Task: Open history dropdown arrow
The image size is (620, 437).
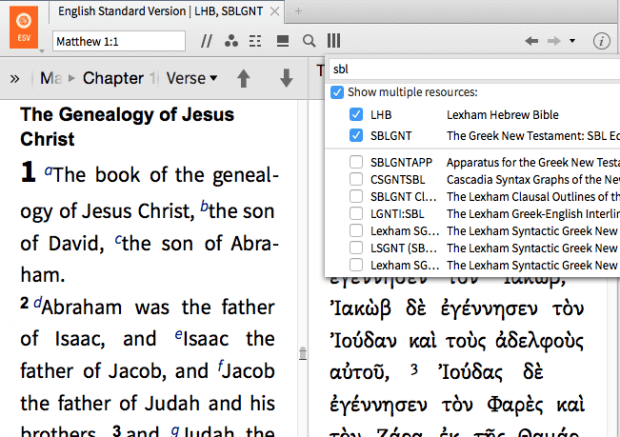Action: click(572, 41)
